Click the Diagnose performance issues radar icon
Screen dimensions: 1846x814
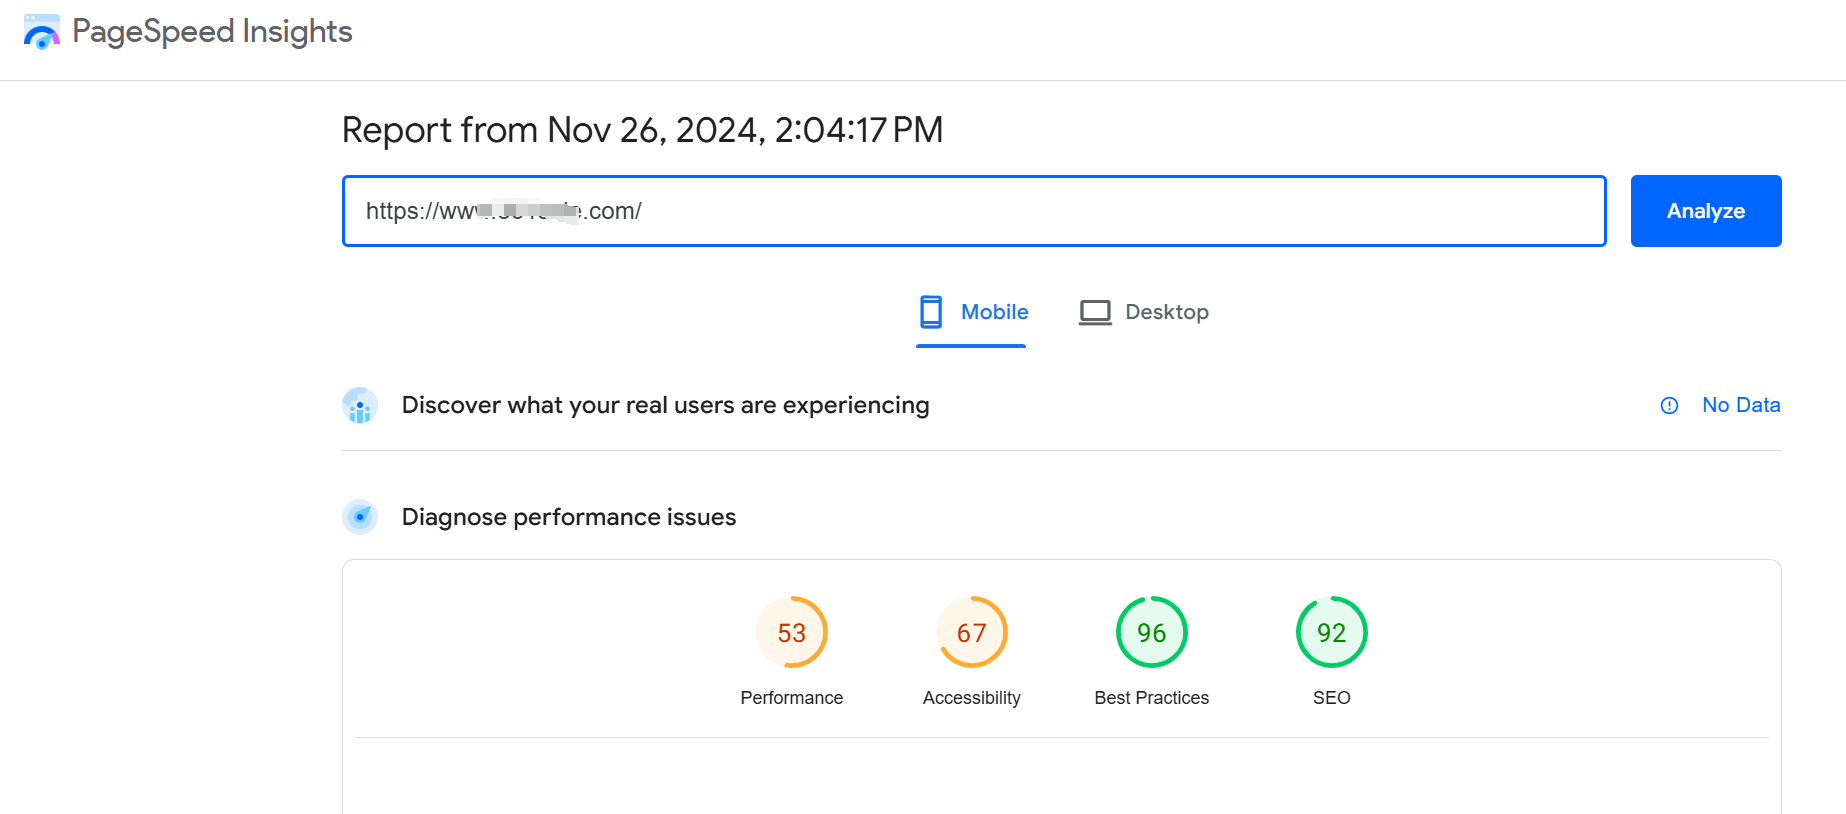coord(360,517)
